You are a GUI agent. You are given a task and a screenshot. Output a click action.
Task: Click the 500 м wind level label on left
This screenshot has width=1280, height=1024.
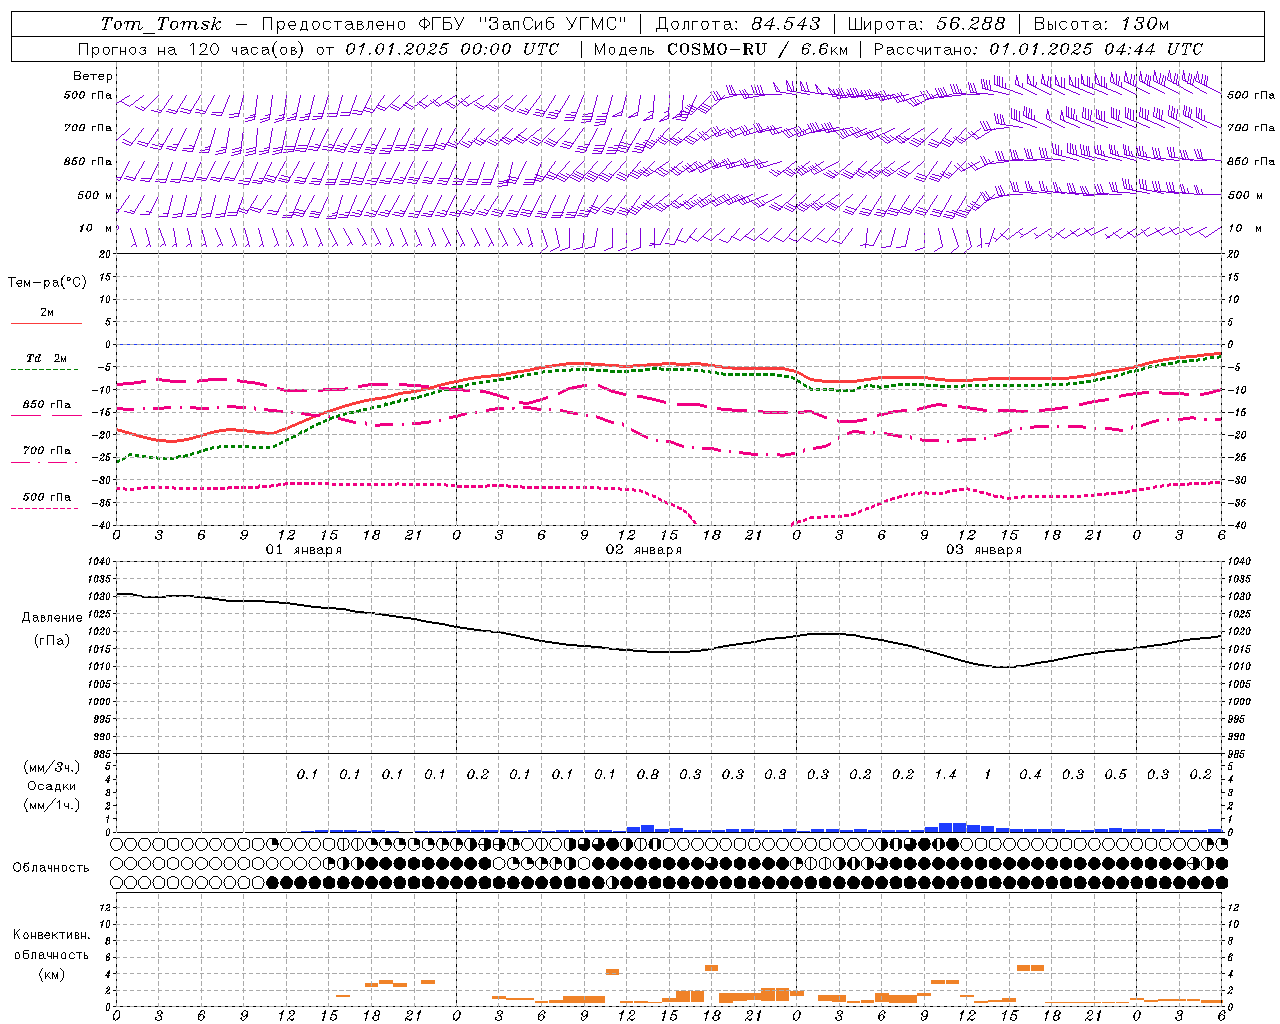point(95,196)
